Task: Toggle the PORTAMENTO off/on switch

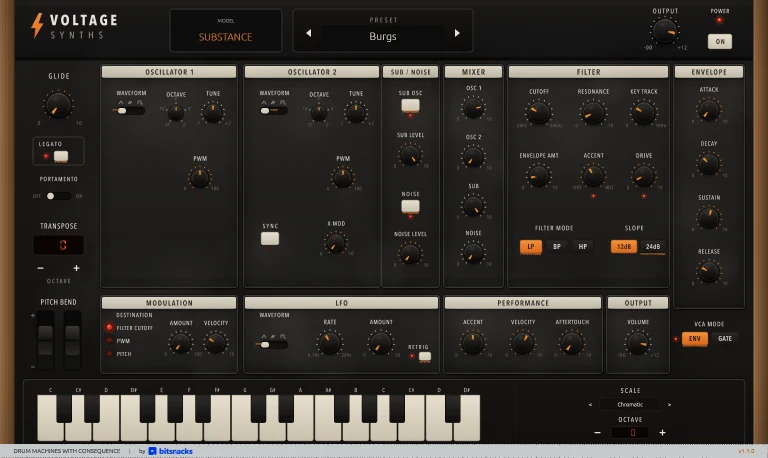Action: 58,196
